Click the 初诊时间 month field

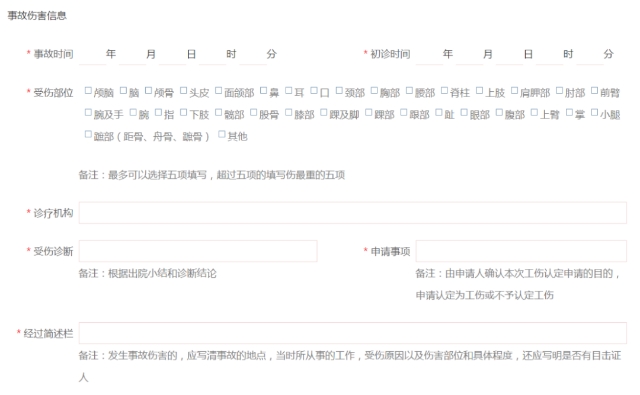click(x=469, y=55)
